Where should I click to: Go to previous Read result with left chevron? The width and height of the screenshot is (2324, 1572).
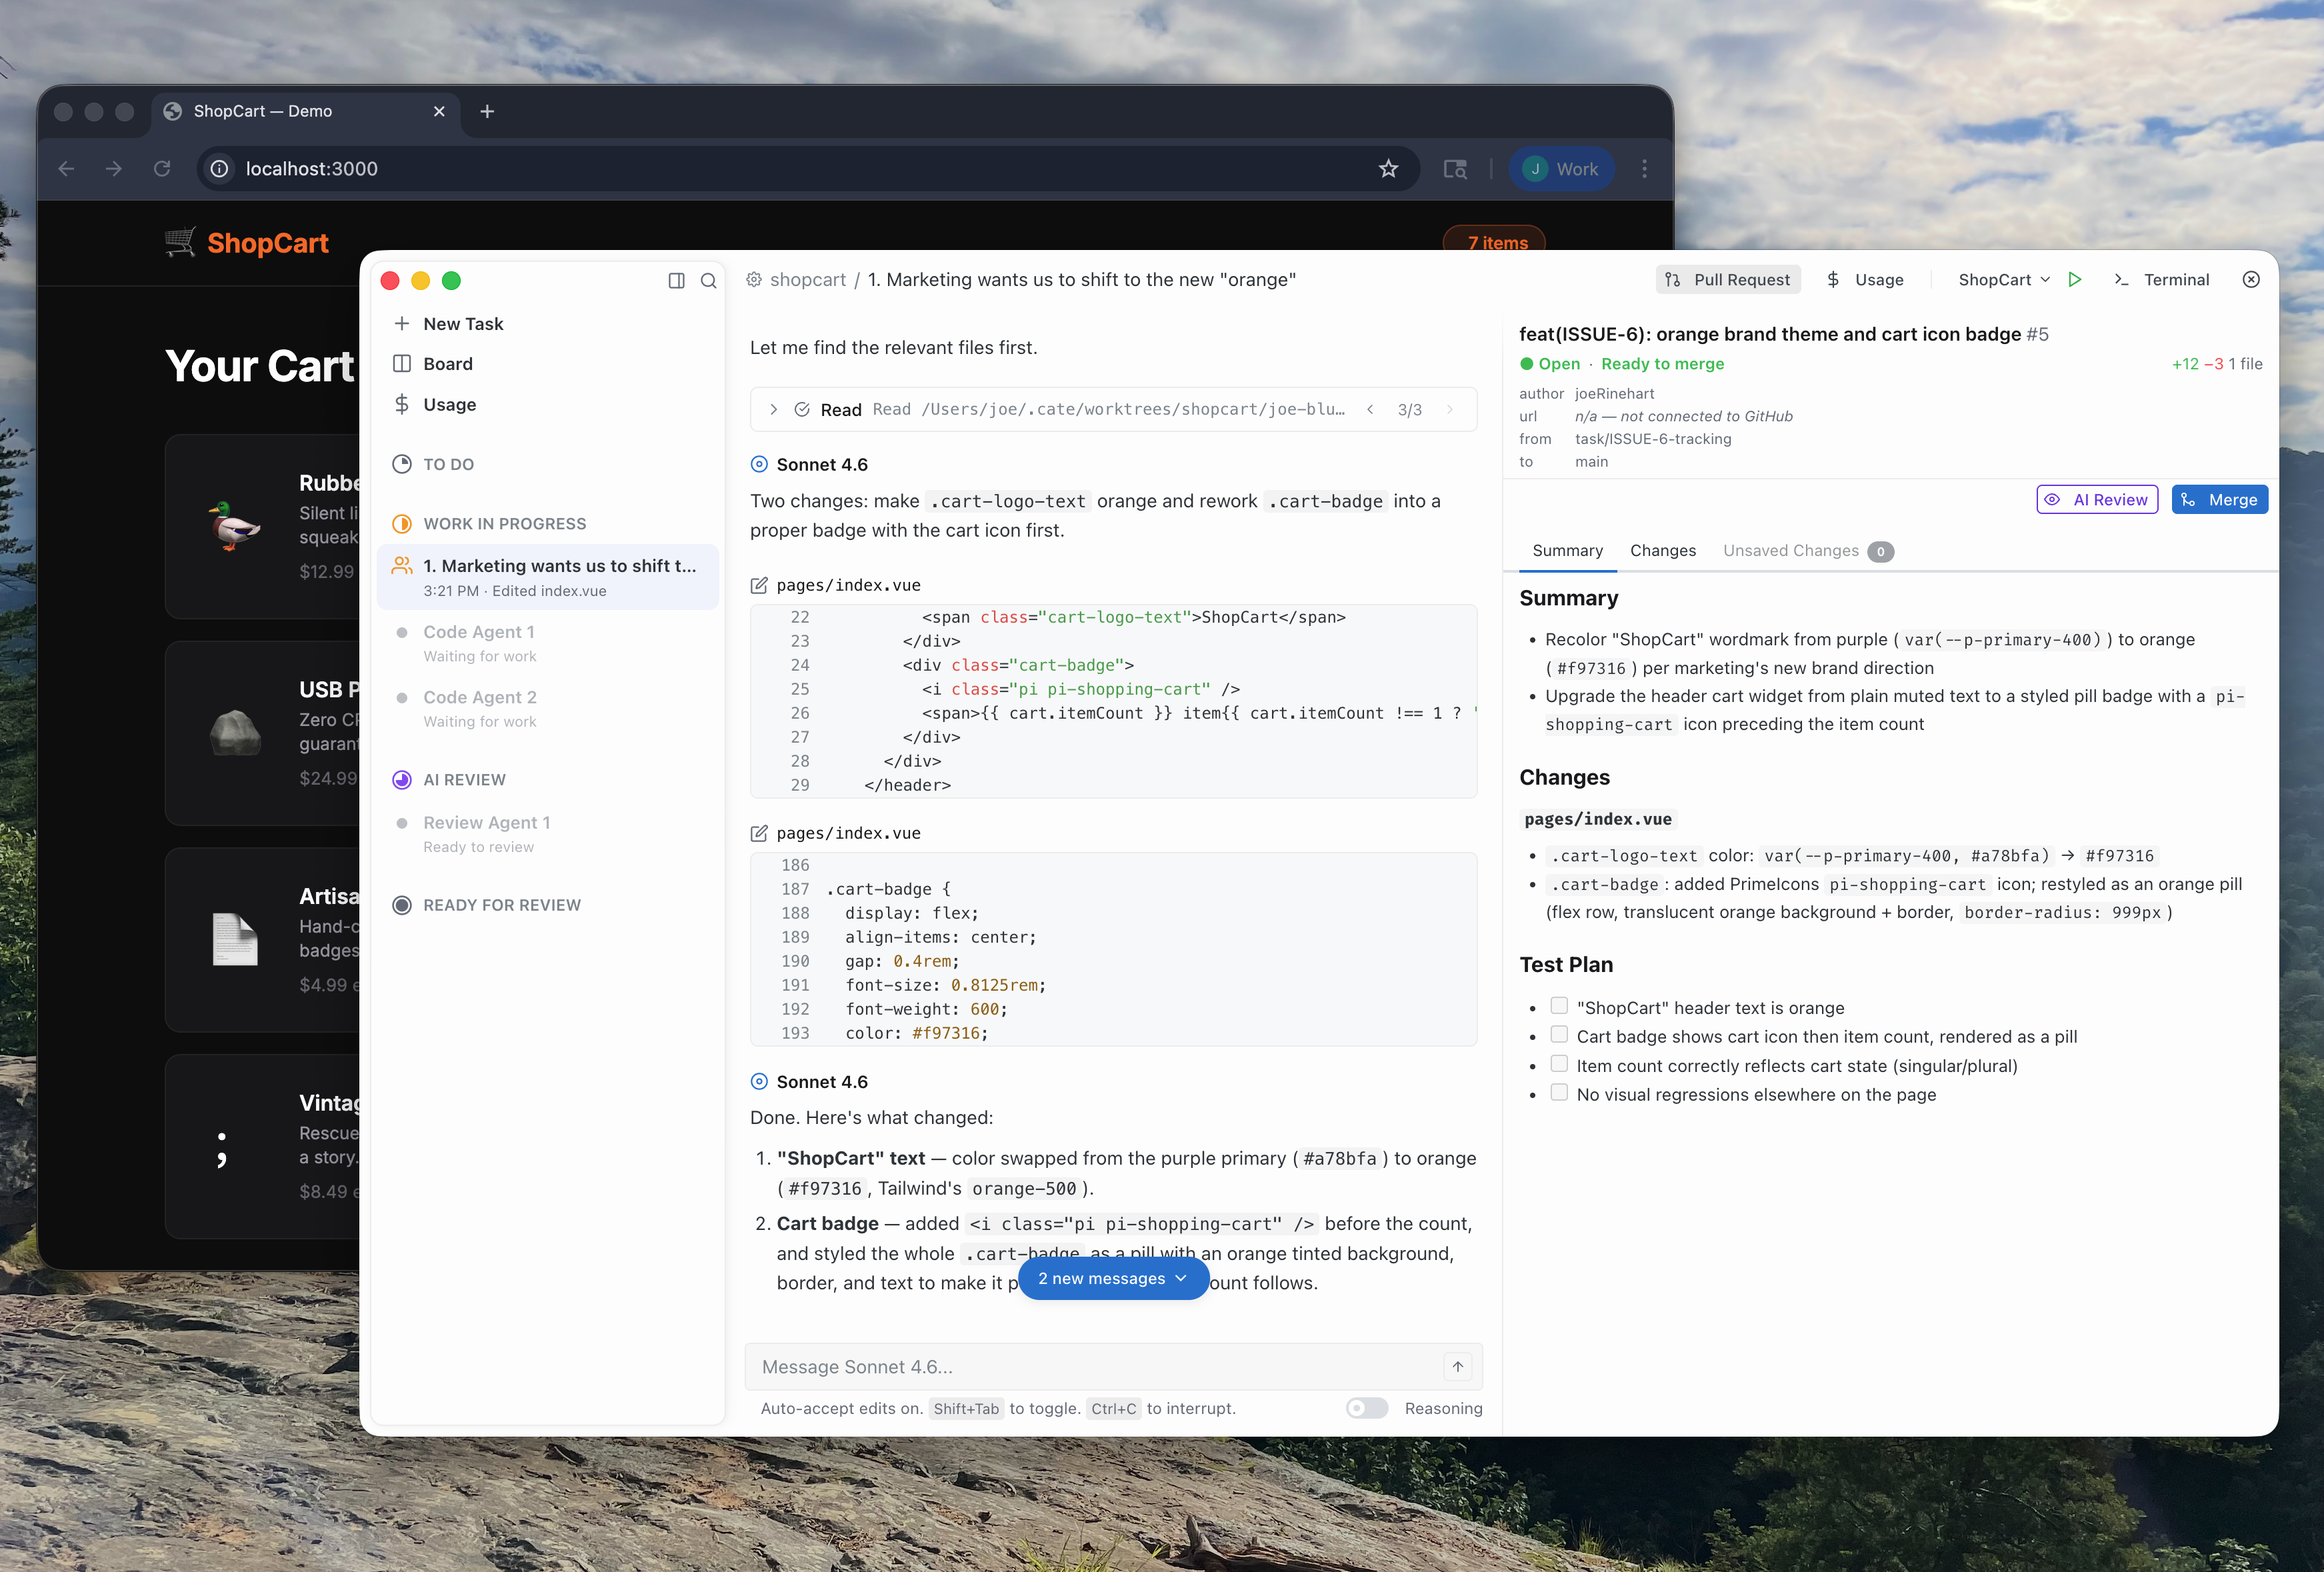tap(1370, 409)
